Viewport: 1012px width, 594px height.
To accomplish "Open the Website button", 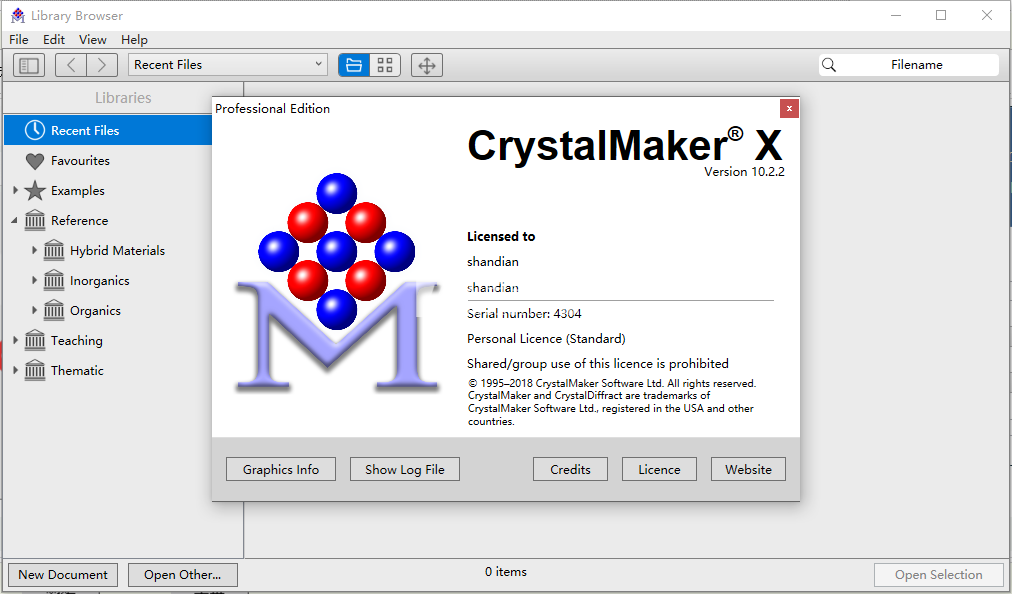I will pos(748,469).
